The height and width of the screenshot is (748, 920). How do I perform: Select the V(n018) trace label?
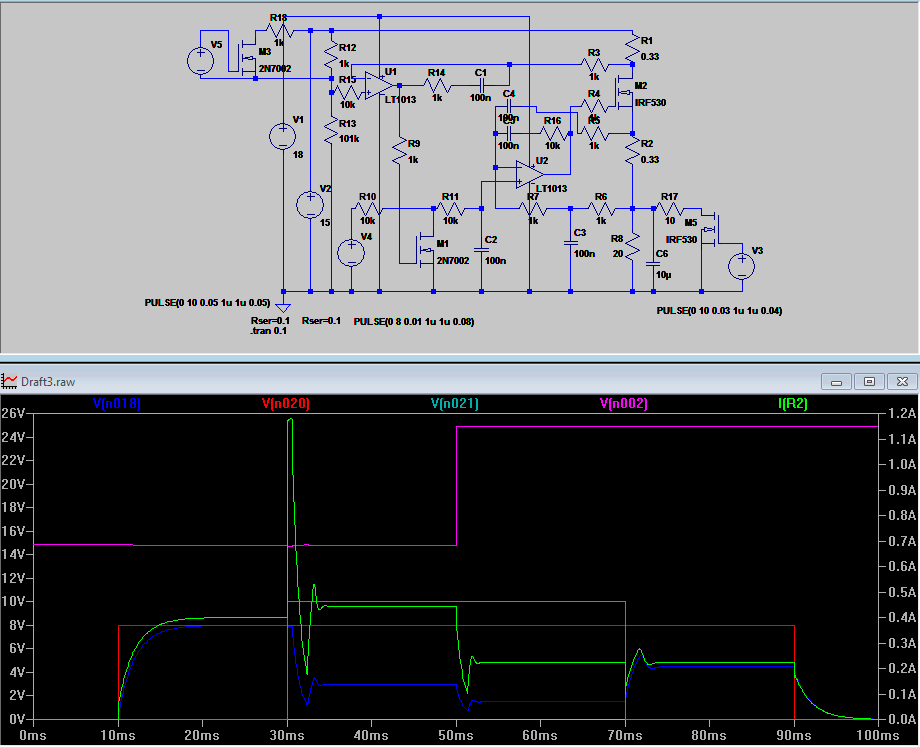(117, 404)
